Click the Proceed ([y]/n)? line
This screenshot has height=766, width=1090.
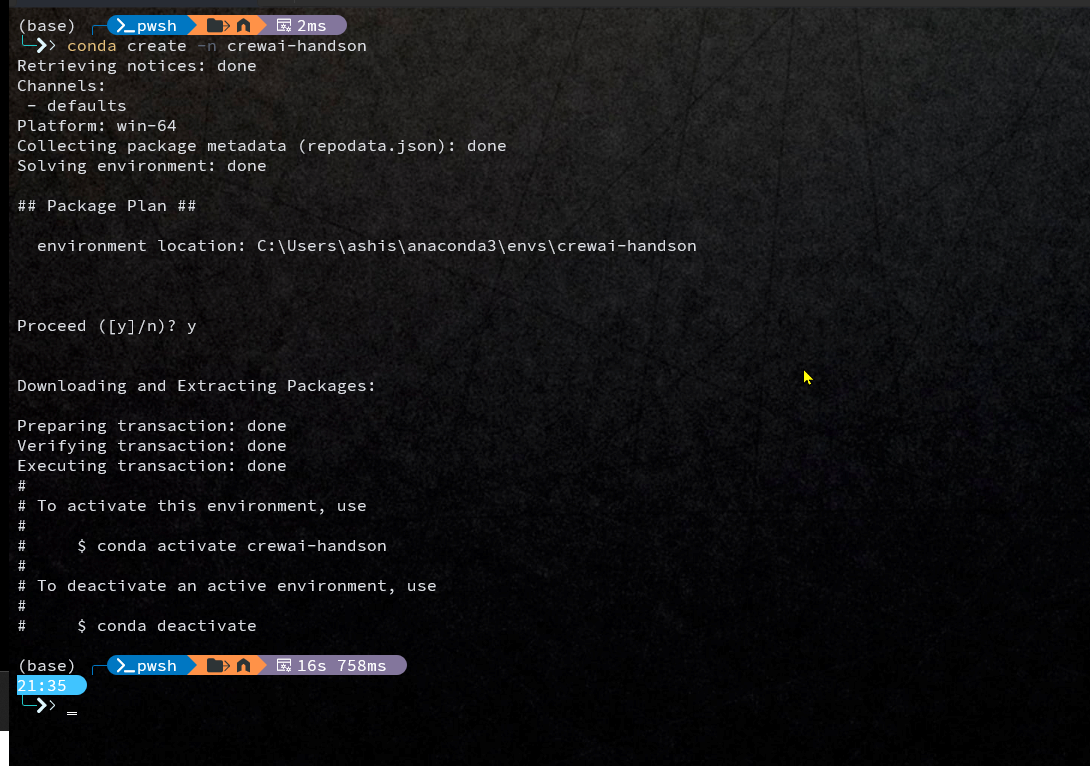pyautogui.click(x=106, y=326)
